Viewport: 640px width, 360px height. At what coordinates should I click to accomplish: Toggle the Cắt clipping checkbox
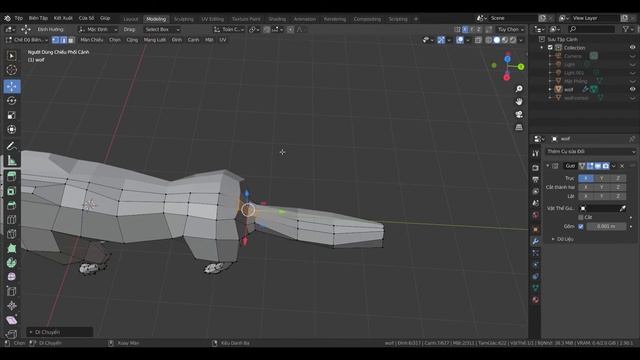coord(581,217)
